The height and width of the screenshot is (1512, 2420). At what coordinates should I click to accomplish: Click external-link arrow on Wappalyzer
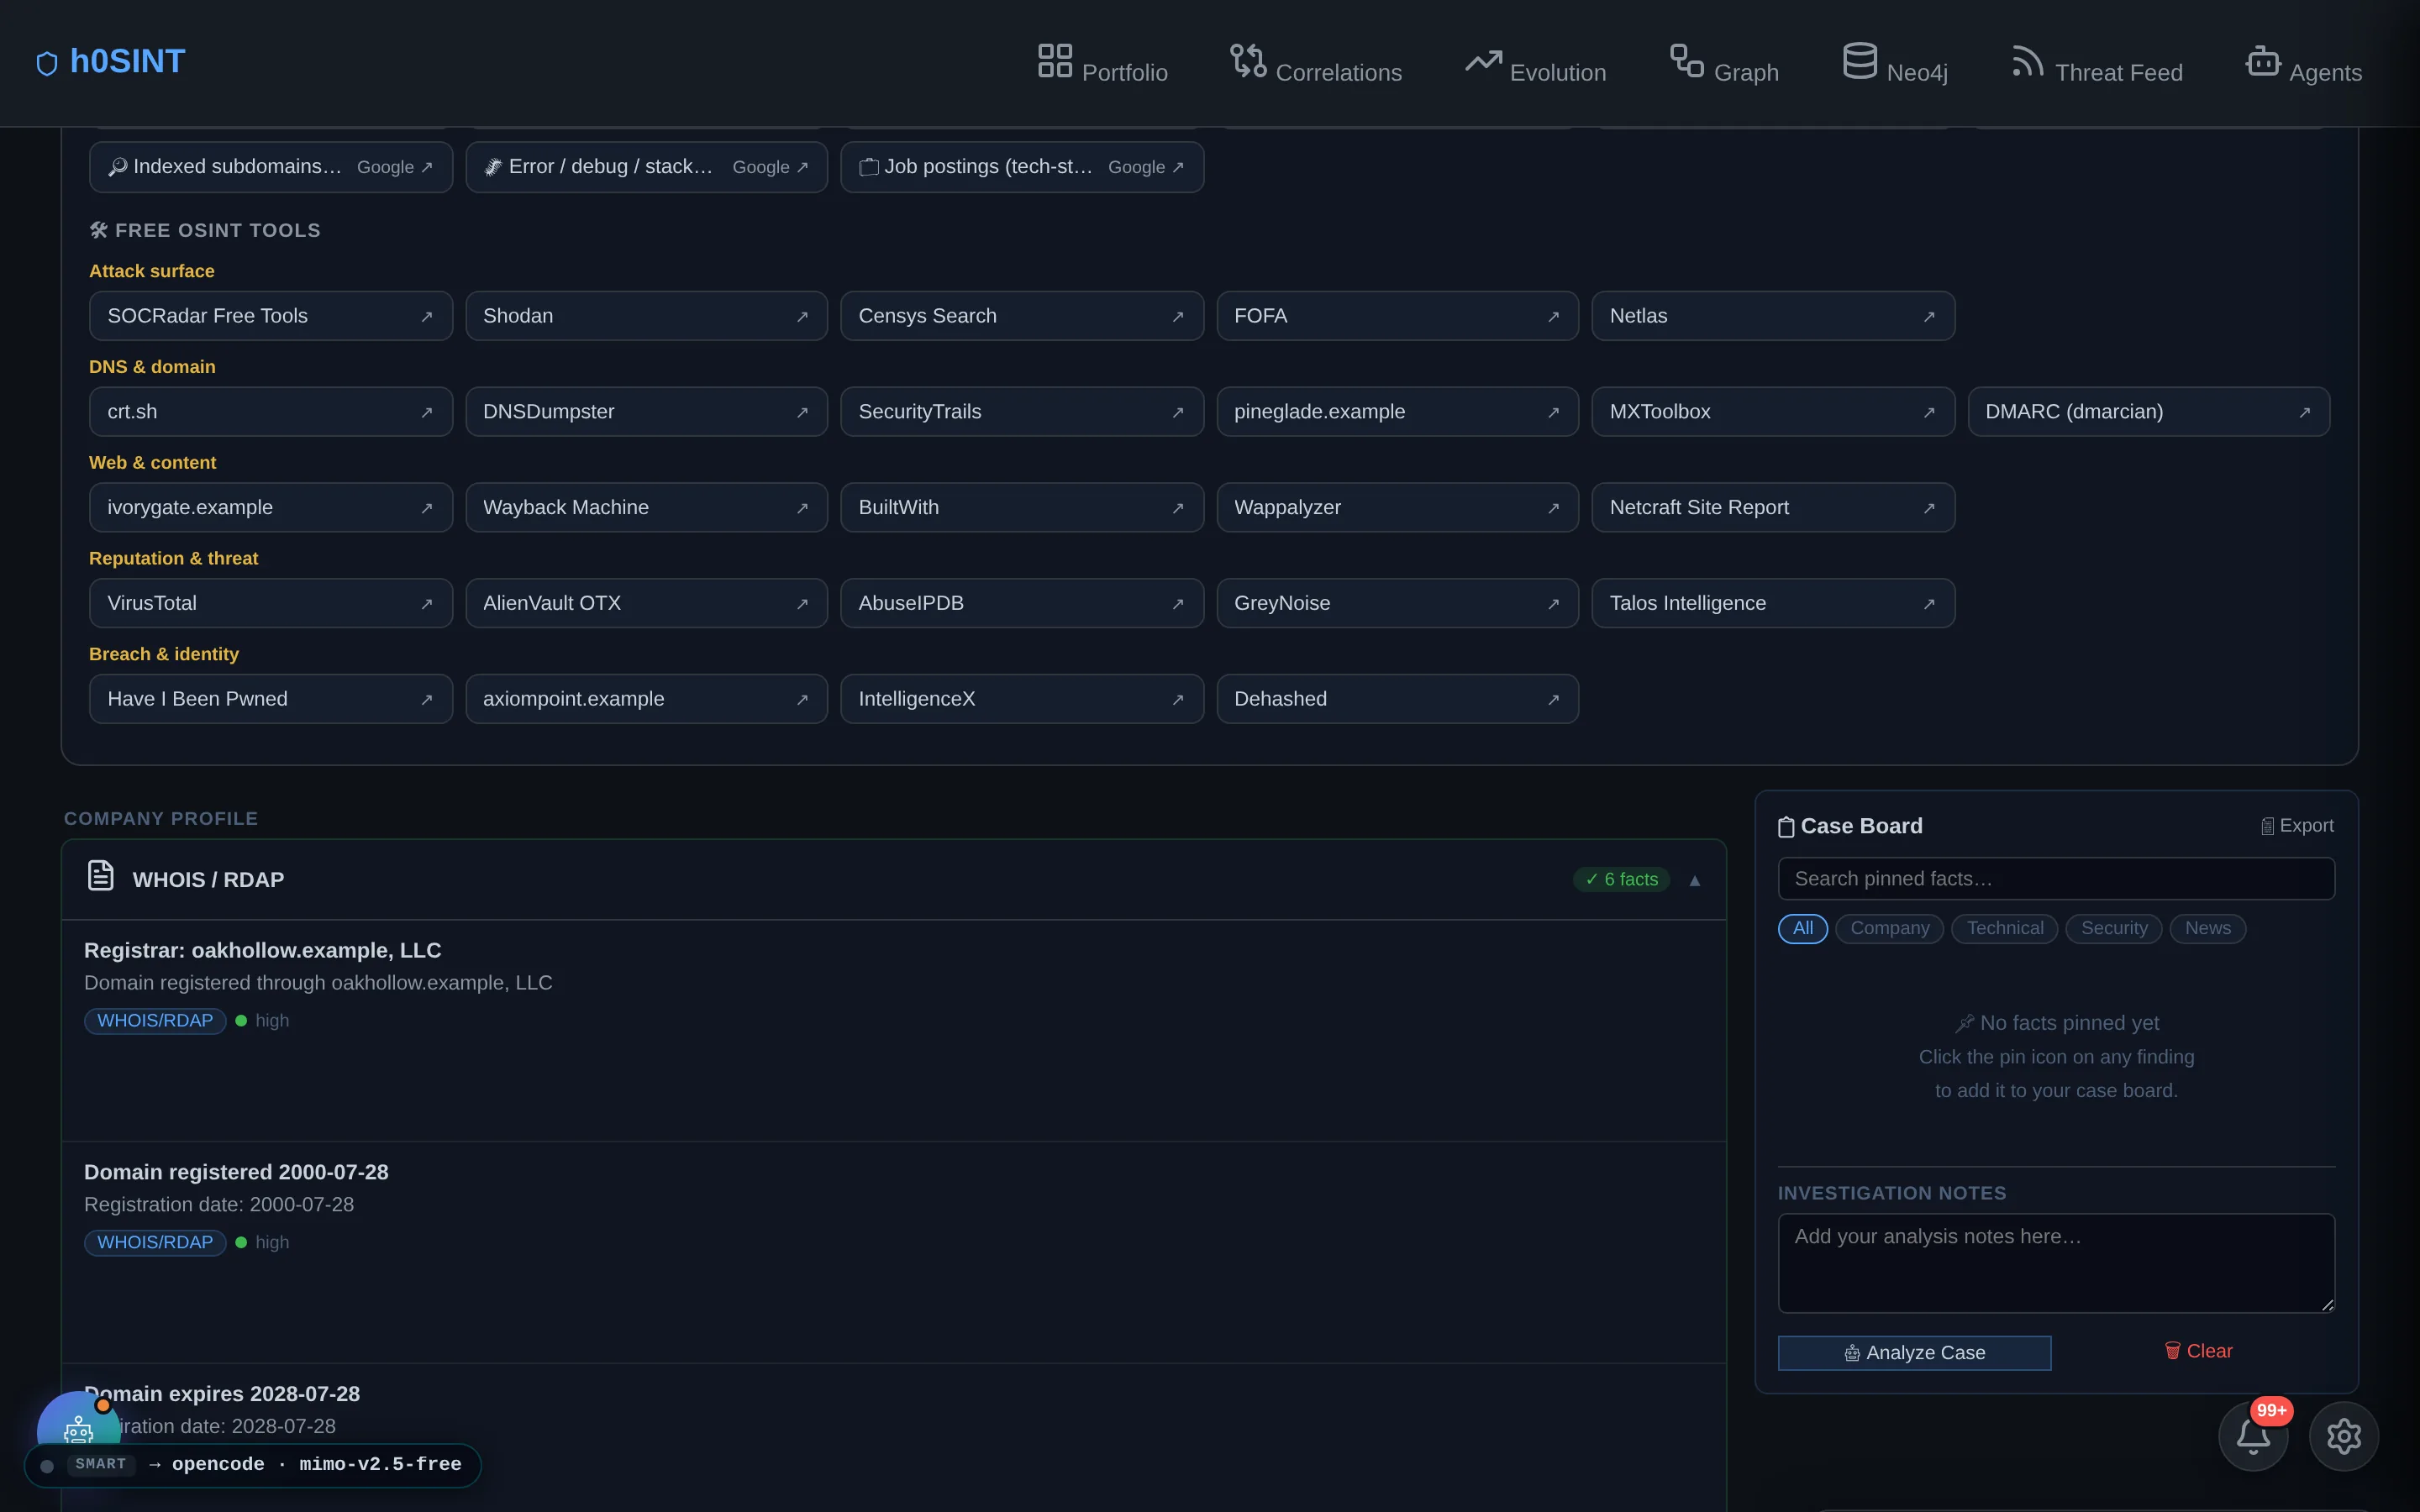tap(1553, 509)
